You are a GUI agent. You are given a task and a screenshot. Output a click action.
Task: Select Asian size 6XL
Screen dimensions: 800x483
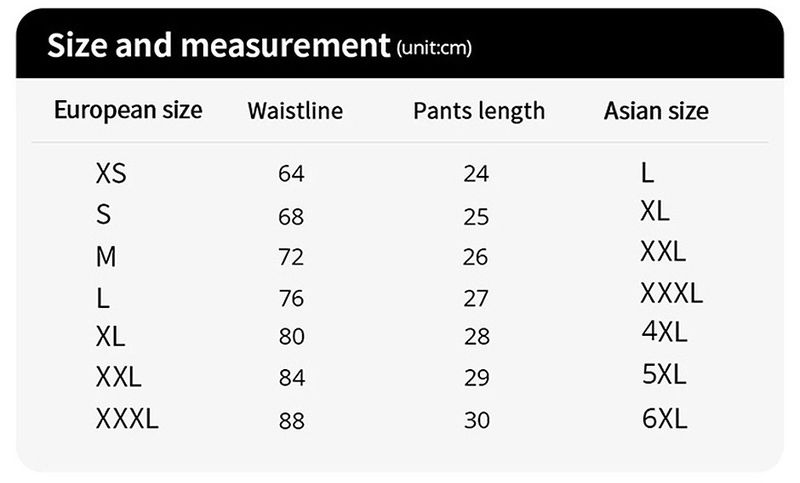[664, 419]
